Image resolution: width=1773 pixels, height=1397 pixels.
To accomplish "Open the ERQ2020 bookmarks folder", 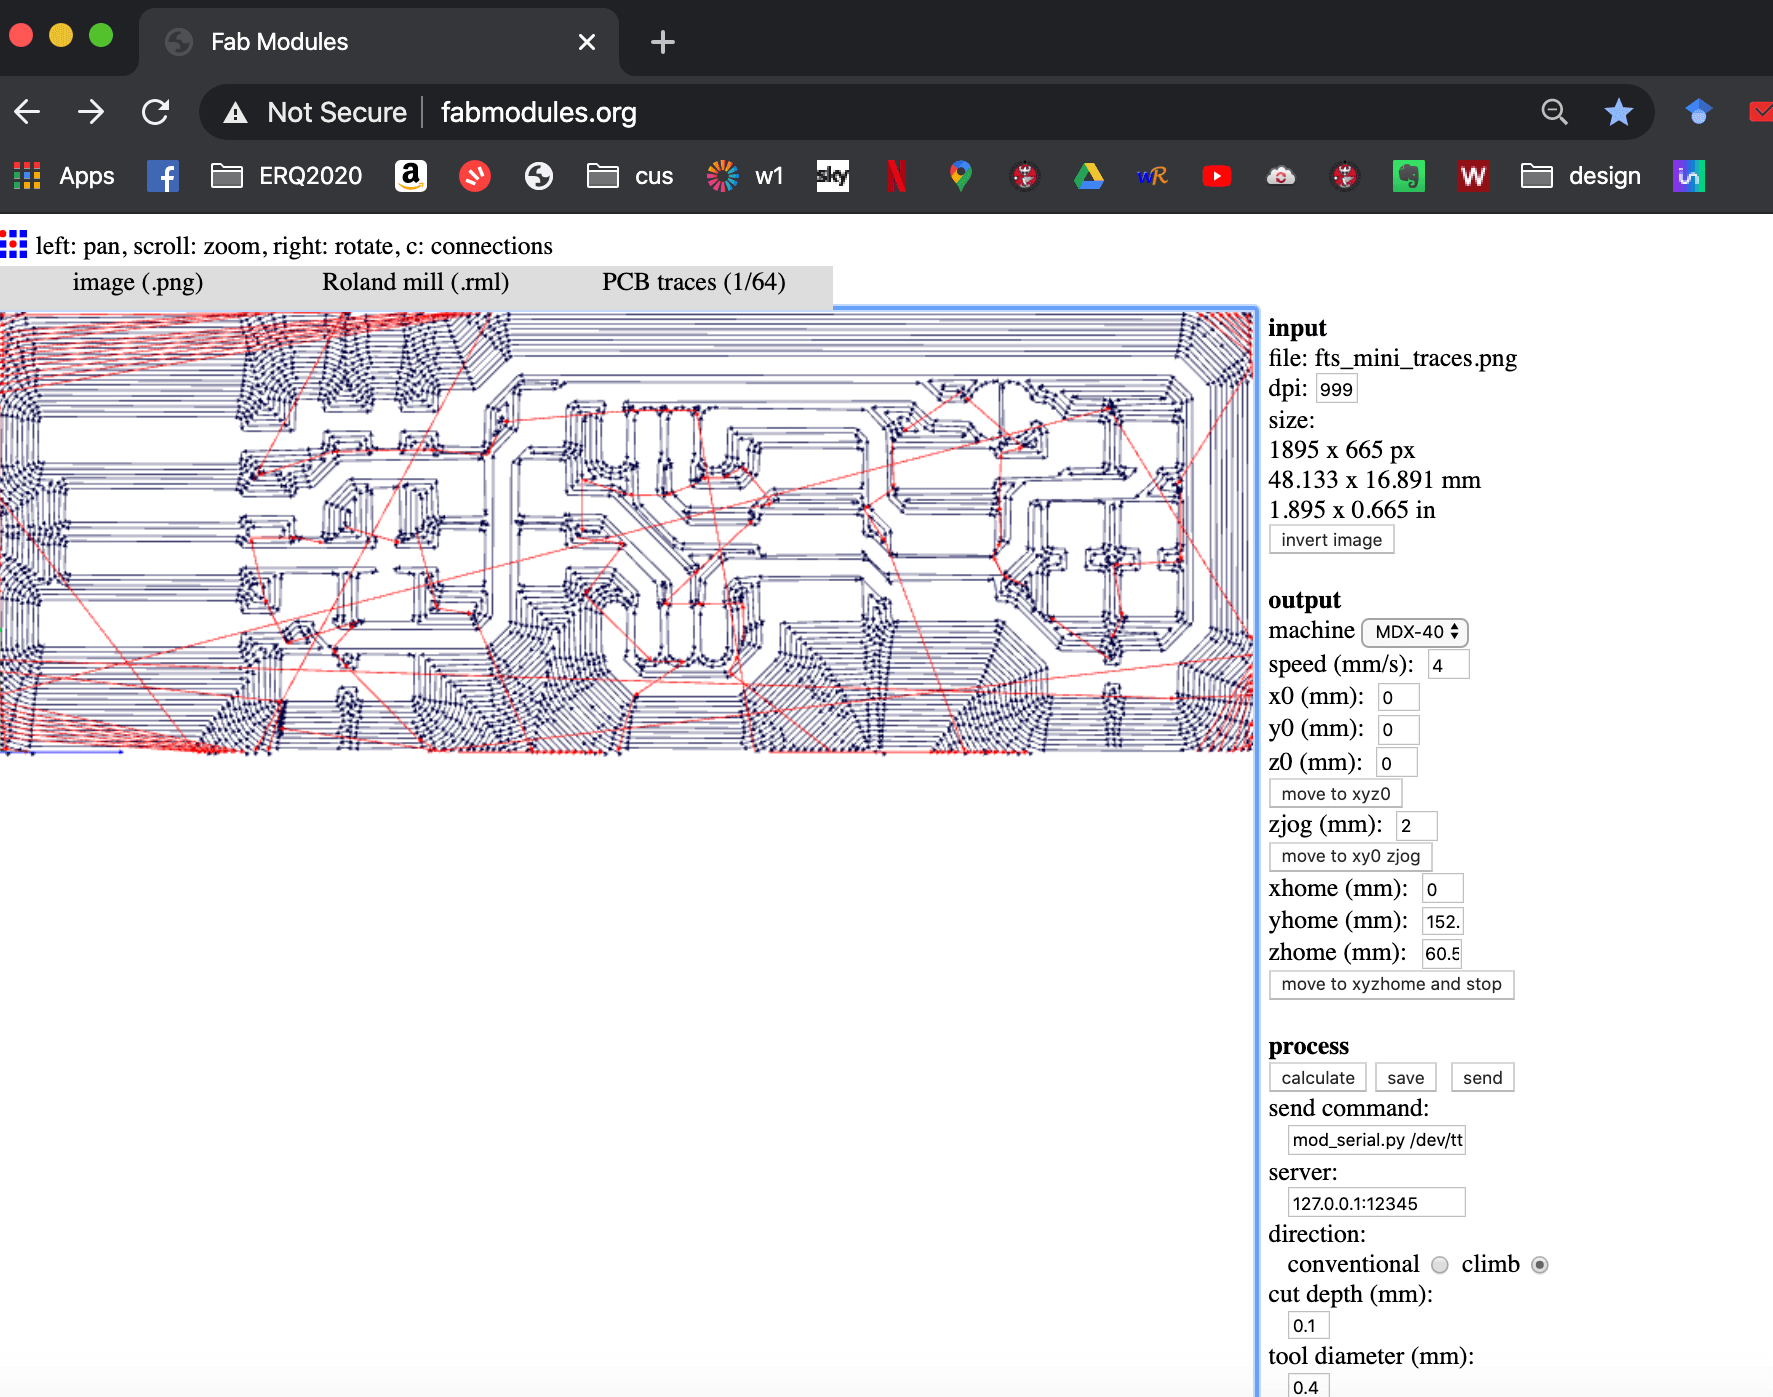I will click(287, 176).
